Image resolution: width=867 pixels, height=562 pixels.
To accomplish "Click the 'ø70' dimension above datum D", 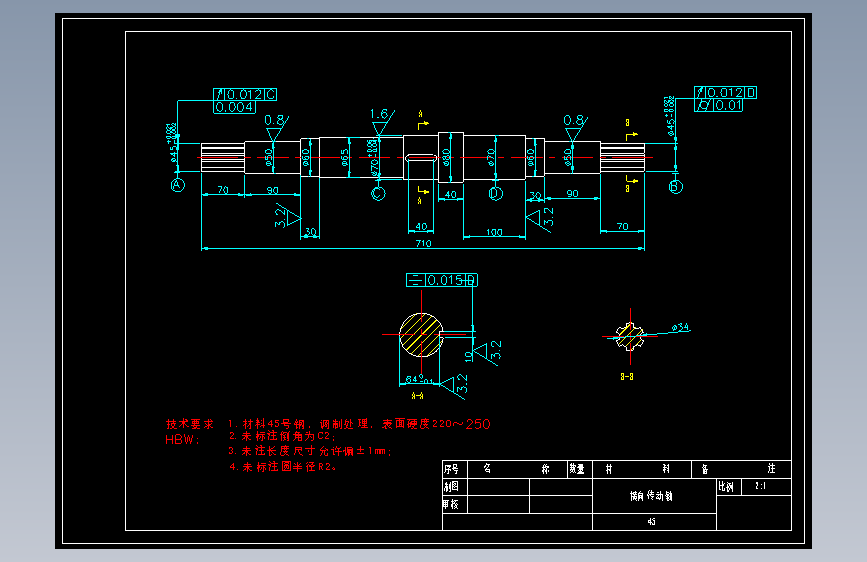I will [490, 157].
